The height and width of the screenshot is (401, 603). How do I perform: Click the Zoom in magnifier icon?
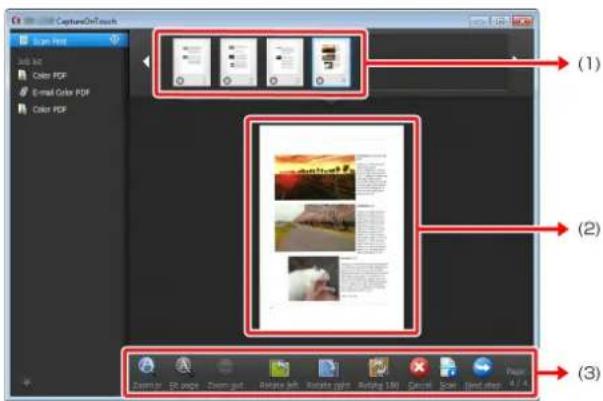point(147,366)
